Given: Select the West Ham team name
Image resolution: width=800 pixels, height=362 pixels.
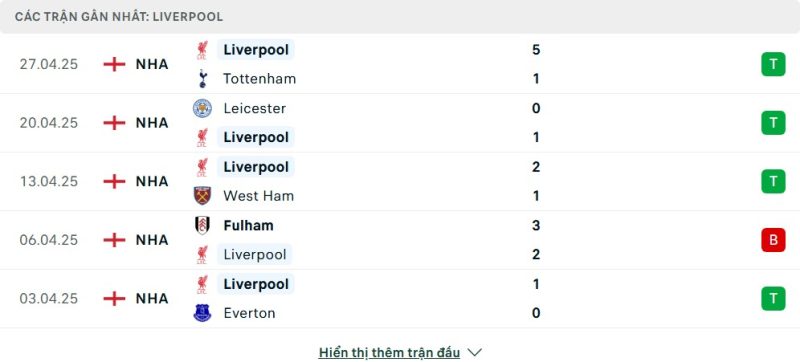Looking at the screenshot, I should [259, 196].
